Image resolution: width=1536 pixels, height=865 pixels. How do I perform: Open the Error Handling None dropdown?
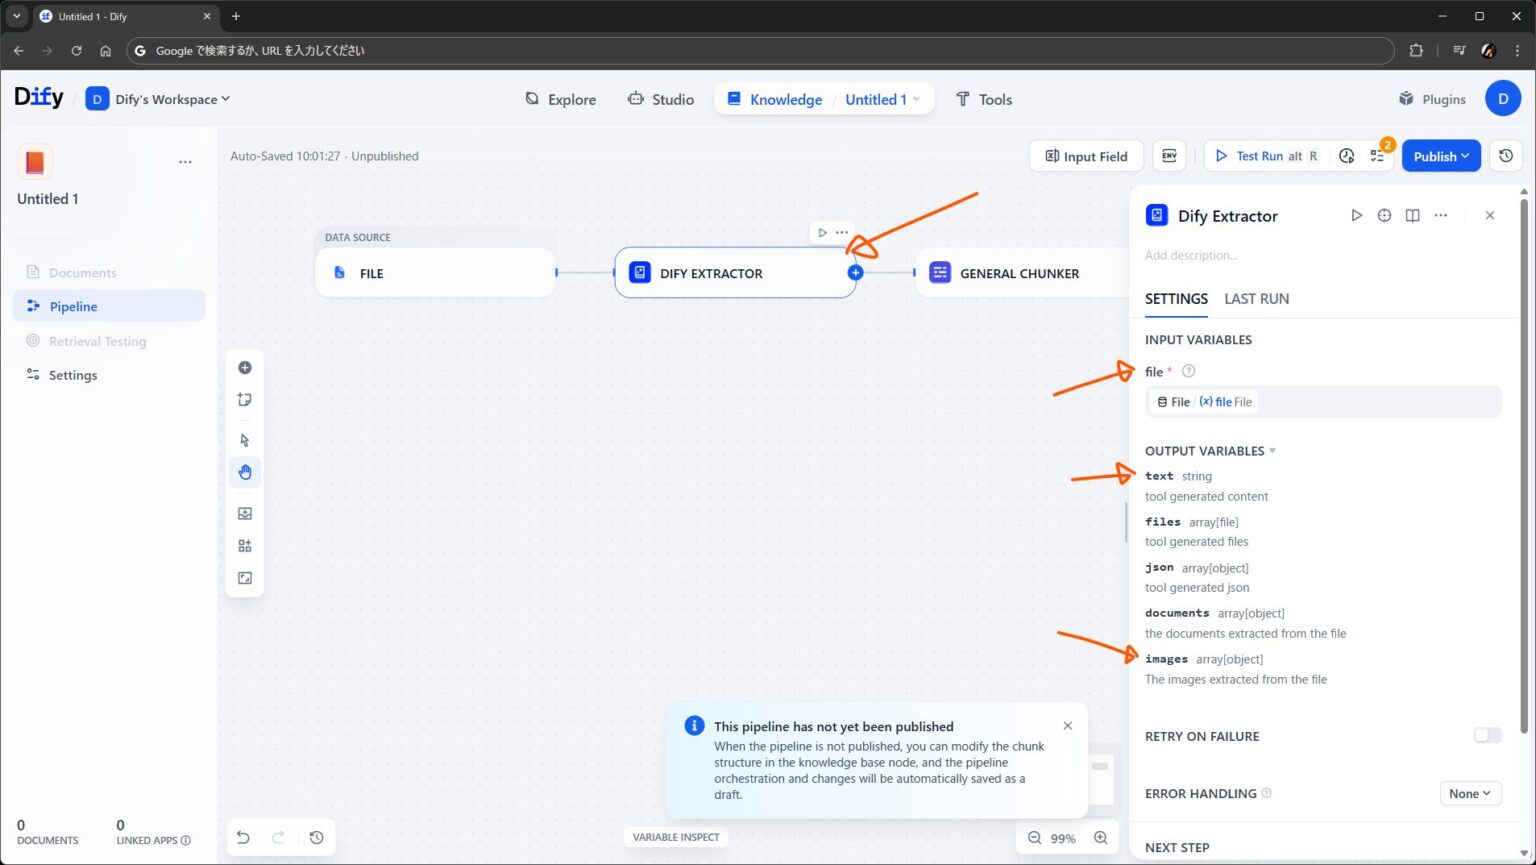pyautogui.click(x=1469, y=793)
